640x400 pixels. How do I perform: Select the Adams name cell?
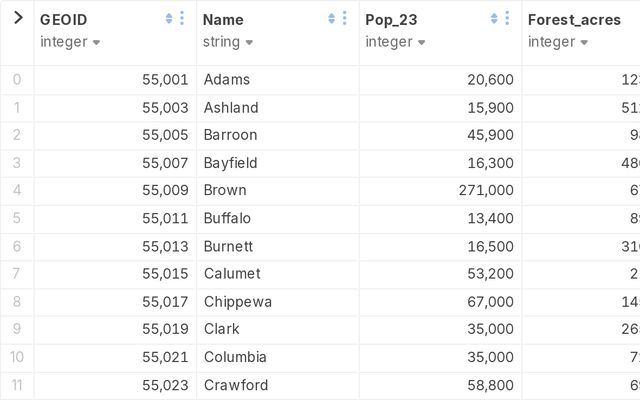coord(226,80)
